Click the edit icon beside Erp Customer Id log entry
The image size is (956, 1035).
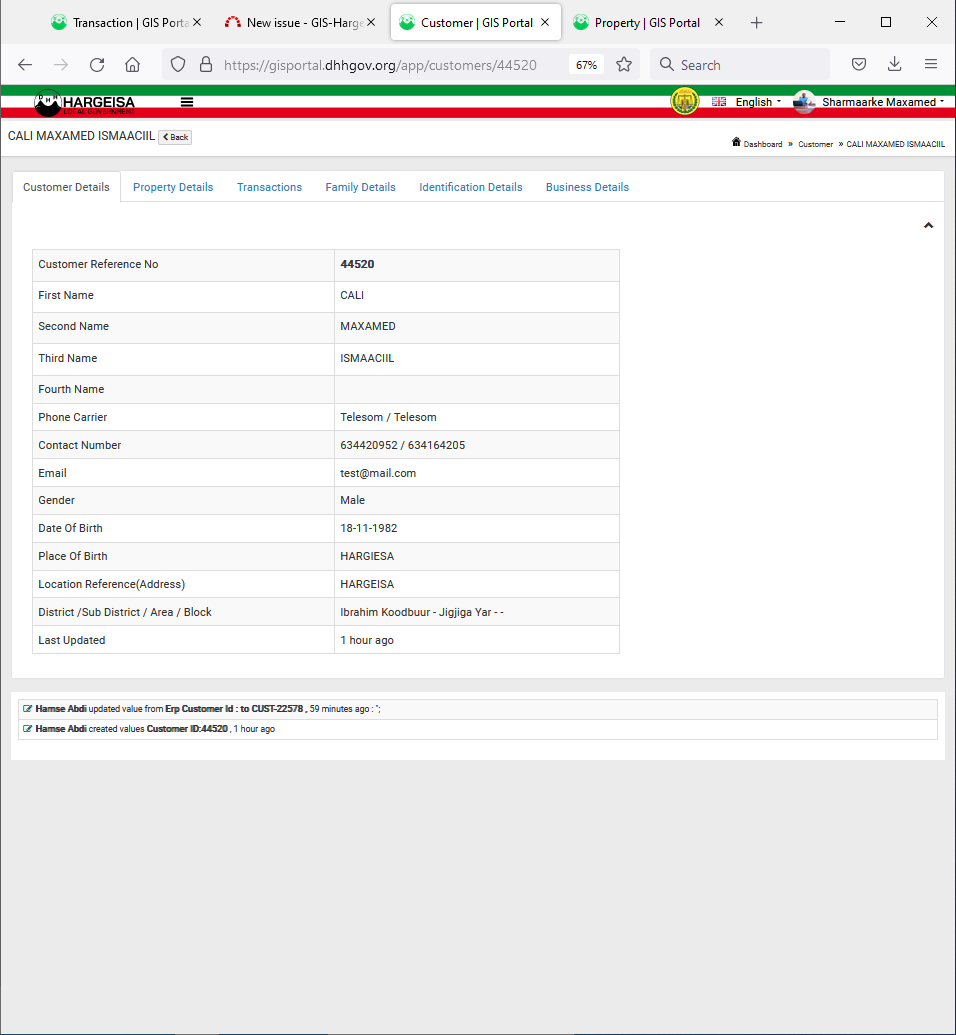pyautogui.click(x=28, y=709)
